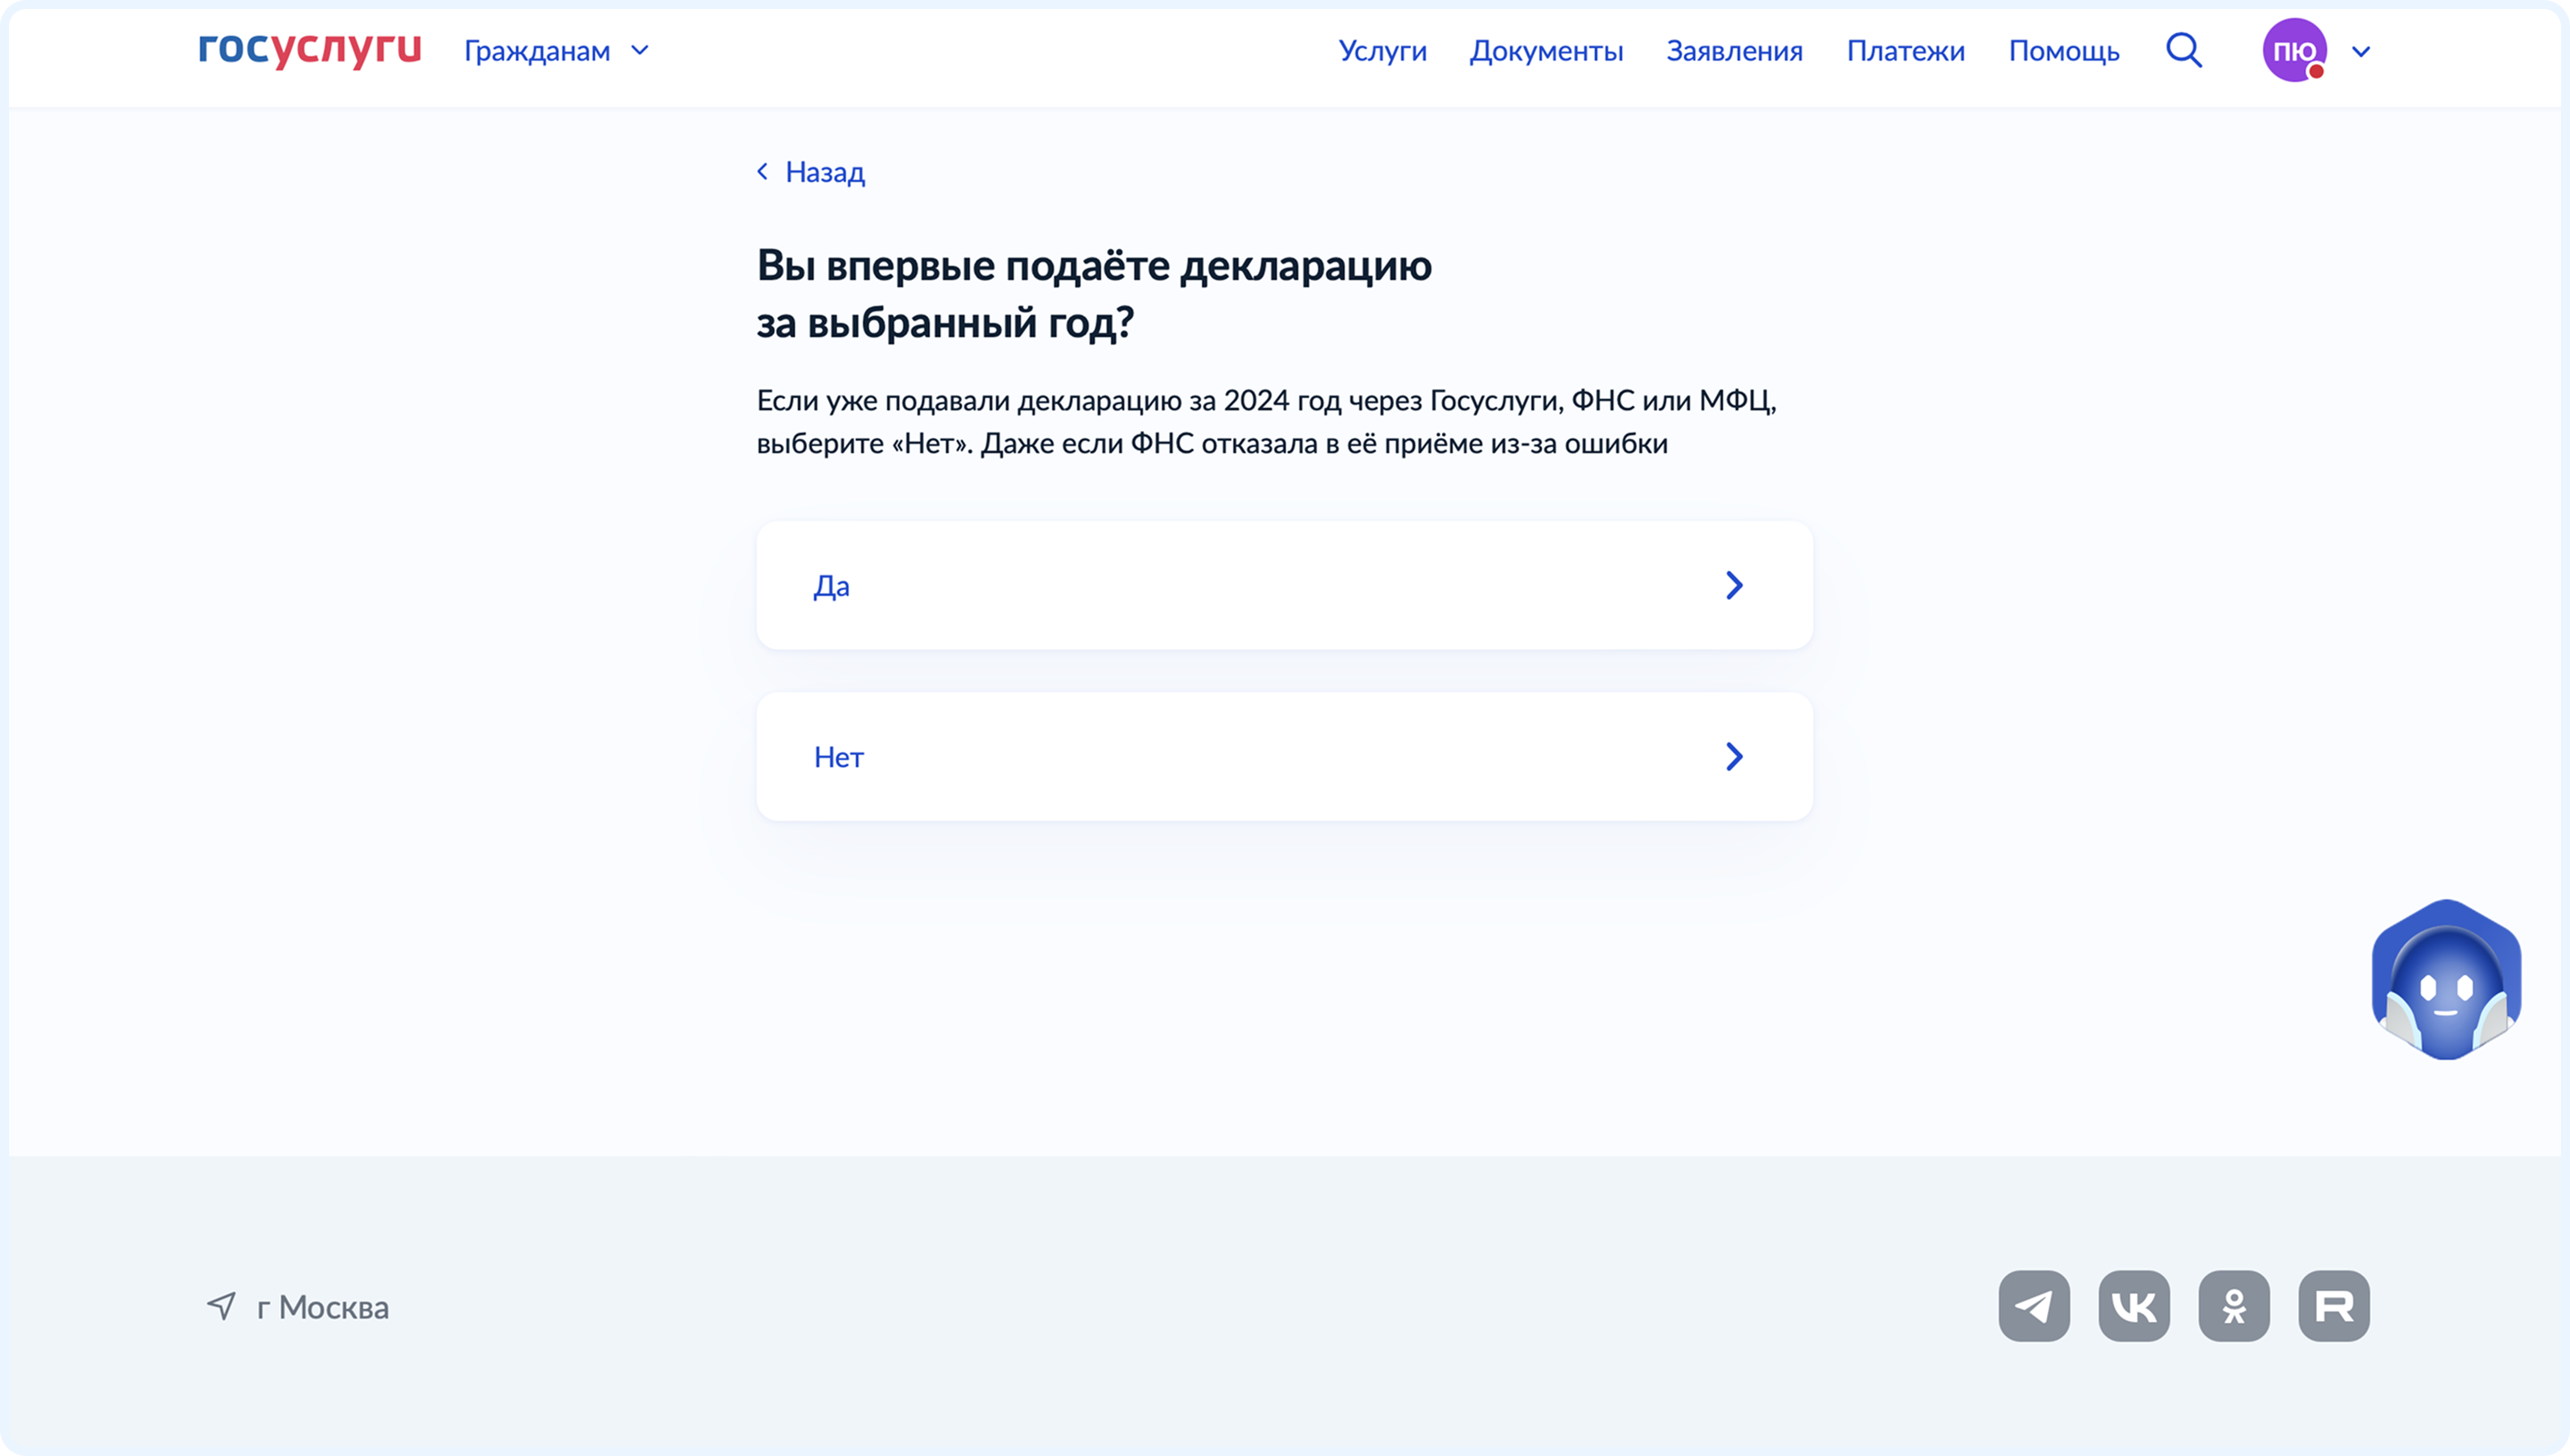Viewport: 2570px width, 1456px height.
Task: Open the Платежи menu item
Action: click(x=1905, y=51)
